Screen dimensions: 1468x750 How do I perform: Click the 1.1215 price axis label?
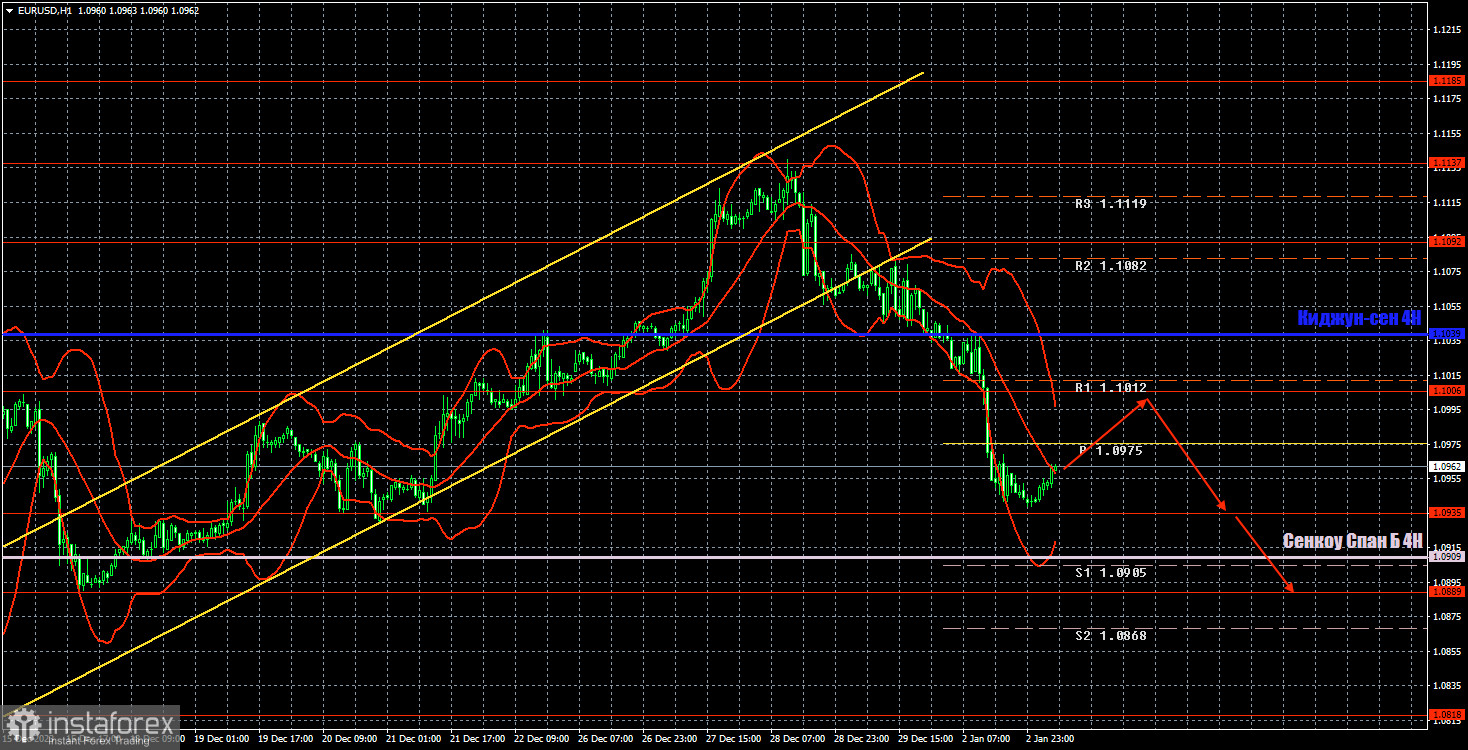1447,30
